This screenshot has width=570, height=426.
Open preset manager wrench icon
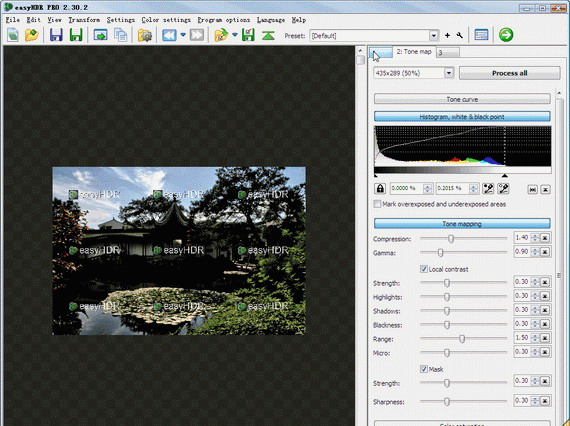click(x=459, y=36)
